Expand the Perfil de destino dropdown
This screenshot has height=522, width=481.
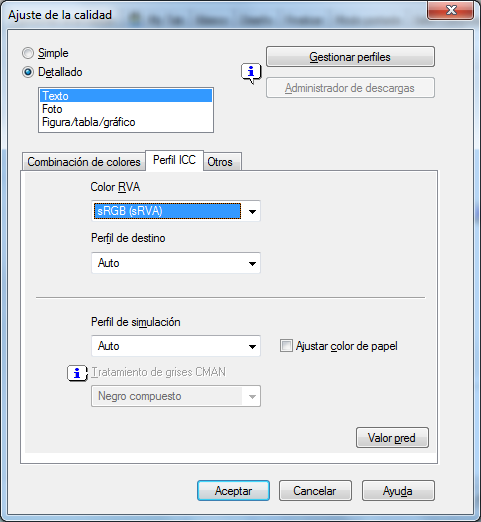176,263
